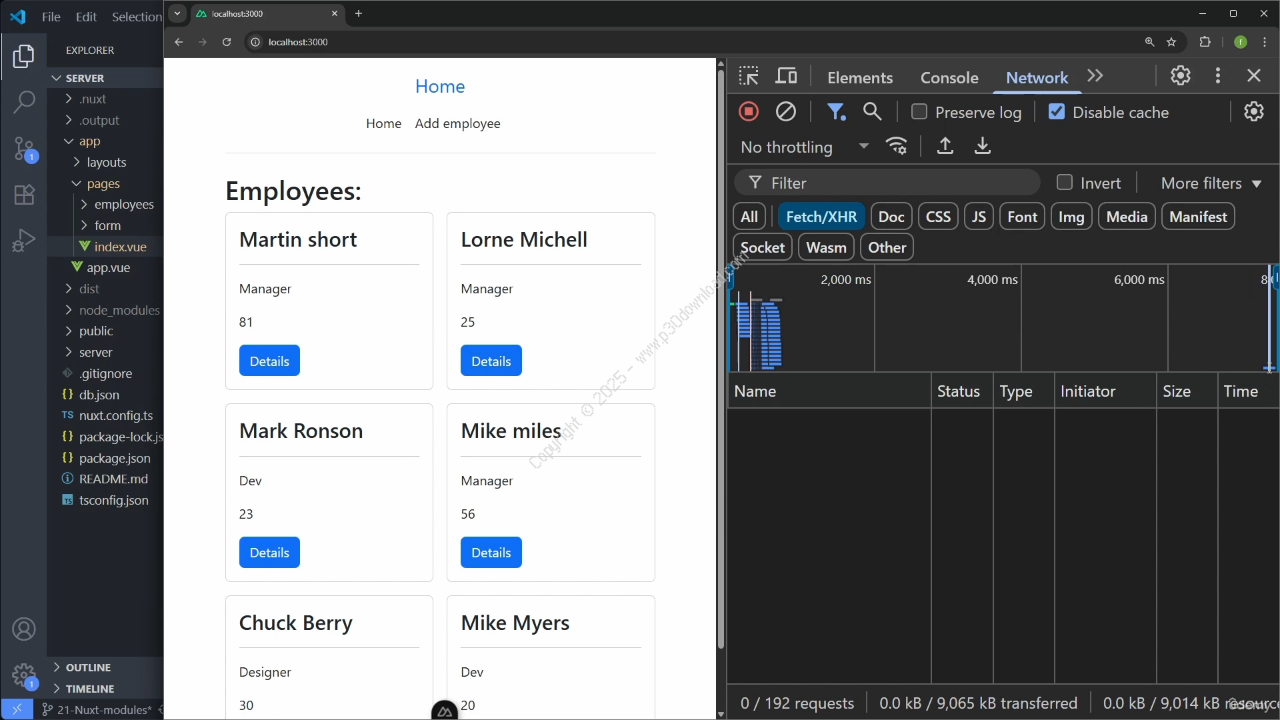Enable the Preserve log checkbox

coord(919,112)
